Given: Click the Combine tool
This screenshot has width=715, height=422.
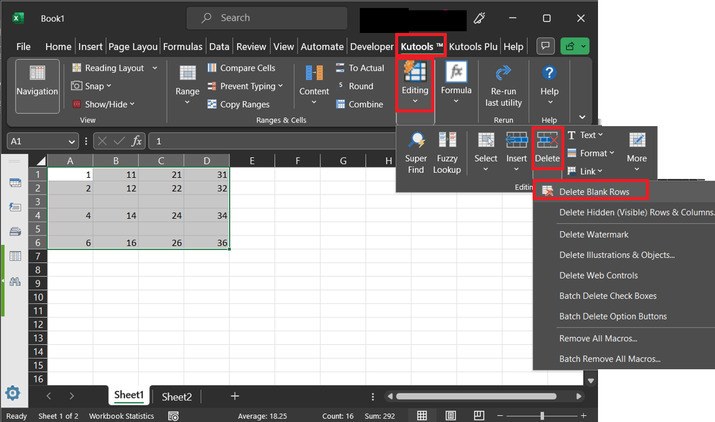Looking at the screenshot, I should pyautogui.click(x=359, y=104).
